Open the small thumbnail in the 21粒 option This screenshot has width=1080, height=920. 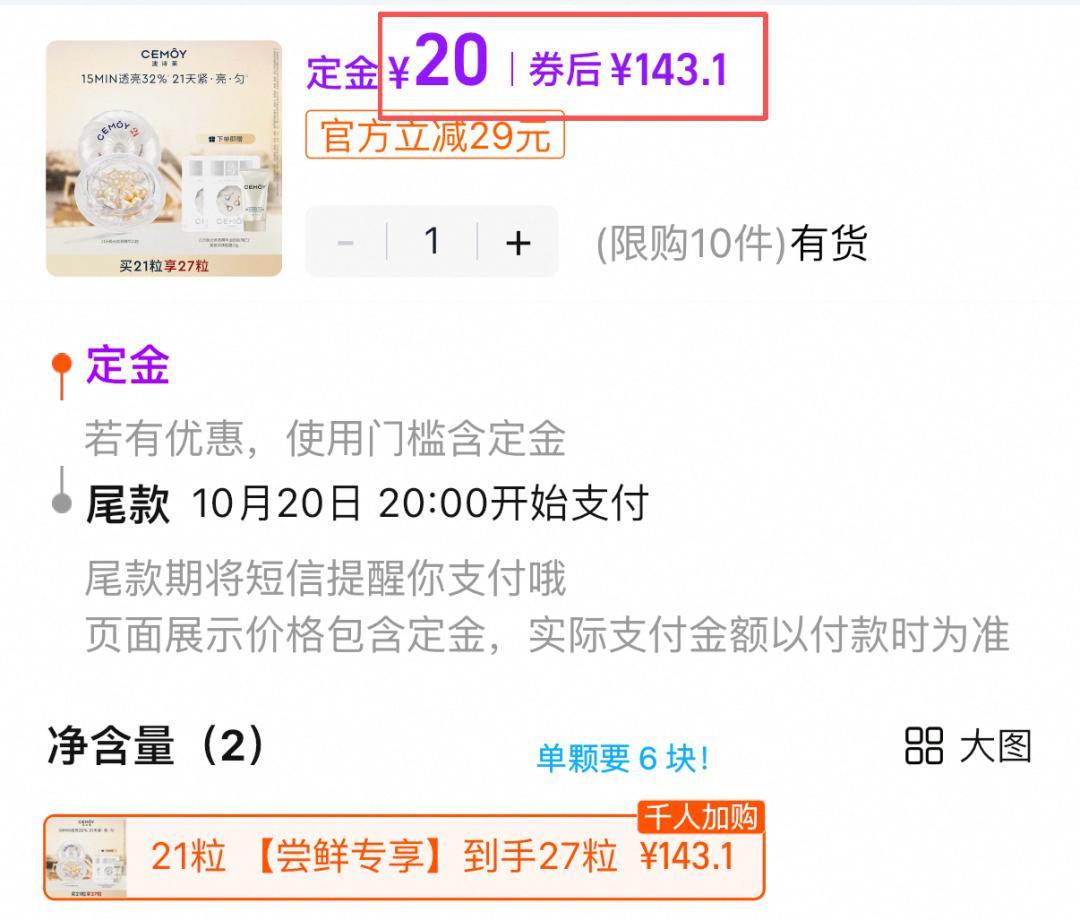87,857
